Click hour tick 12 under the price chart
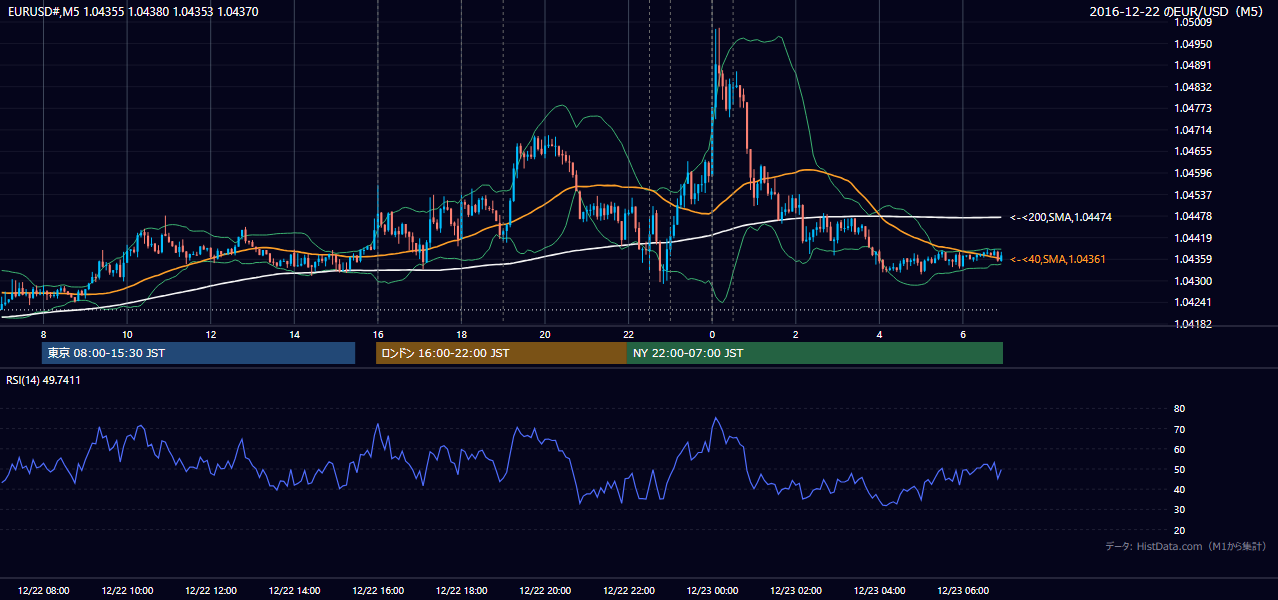 pos(211,333)
